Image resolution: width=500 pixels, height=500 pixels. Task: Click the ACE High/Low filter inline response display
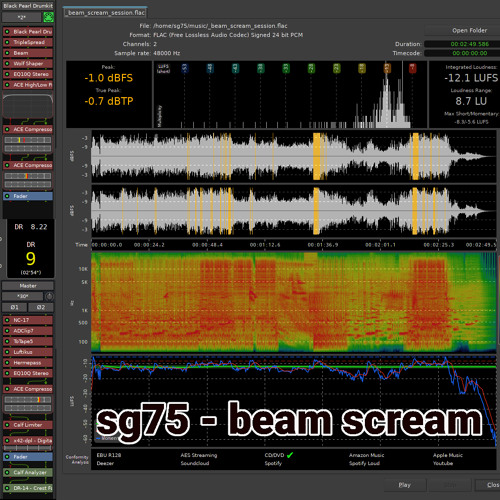tap(28, 106)
